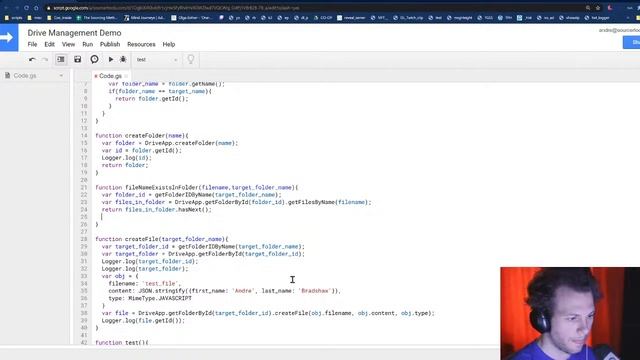Reload the page in the browser
The image size is (640, 360).
coord(26,8)
